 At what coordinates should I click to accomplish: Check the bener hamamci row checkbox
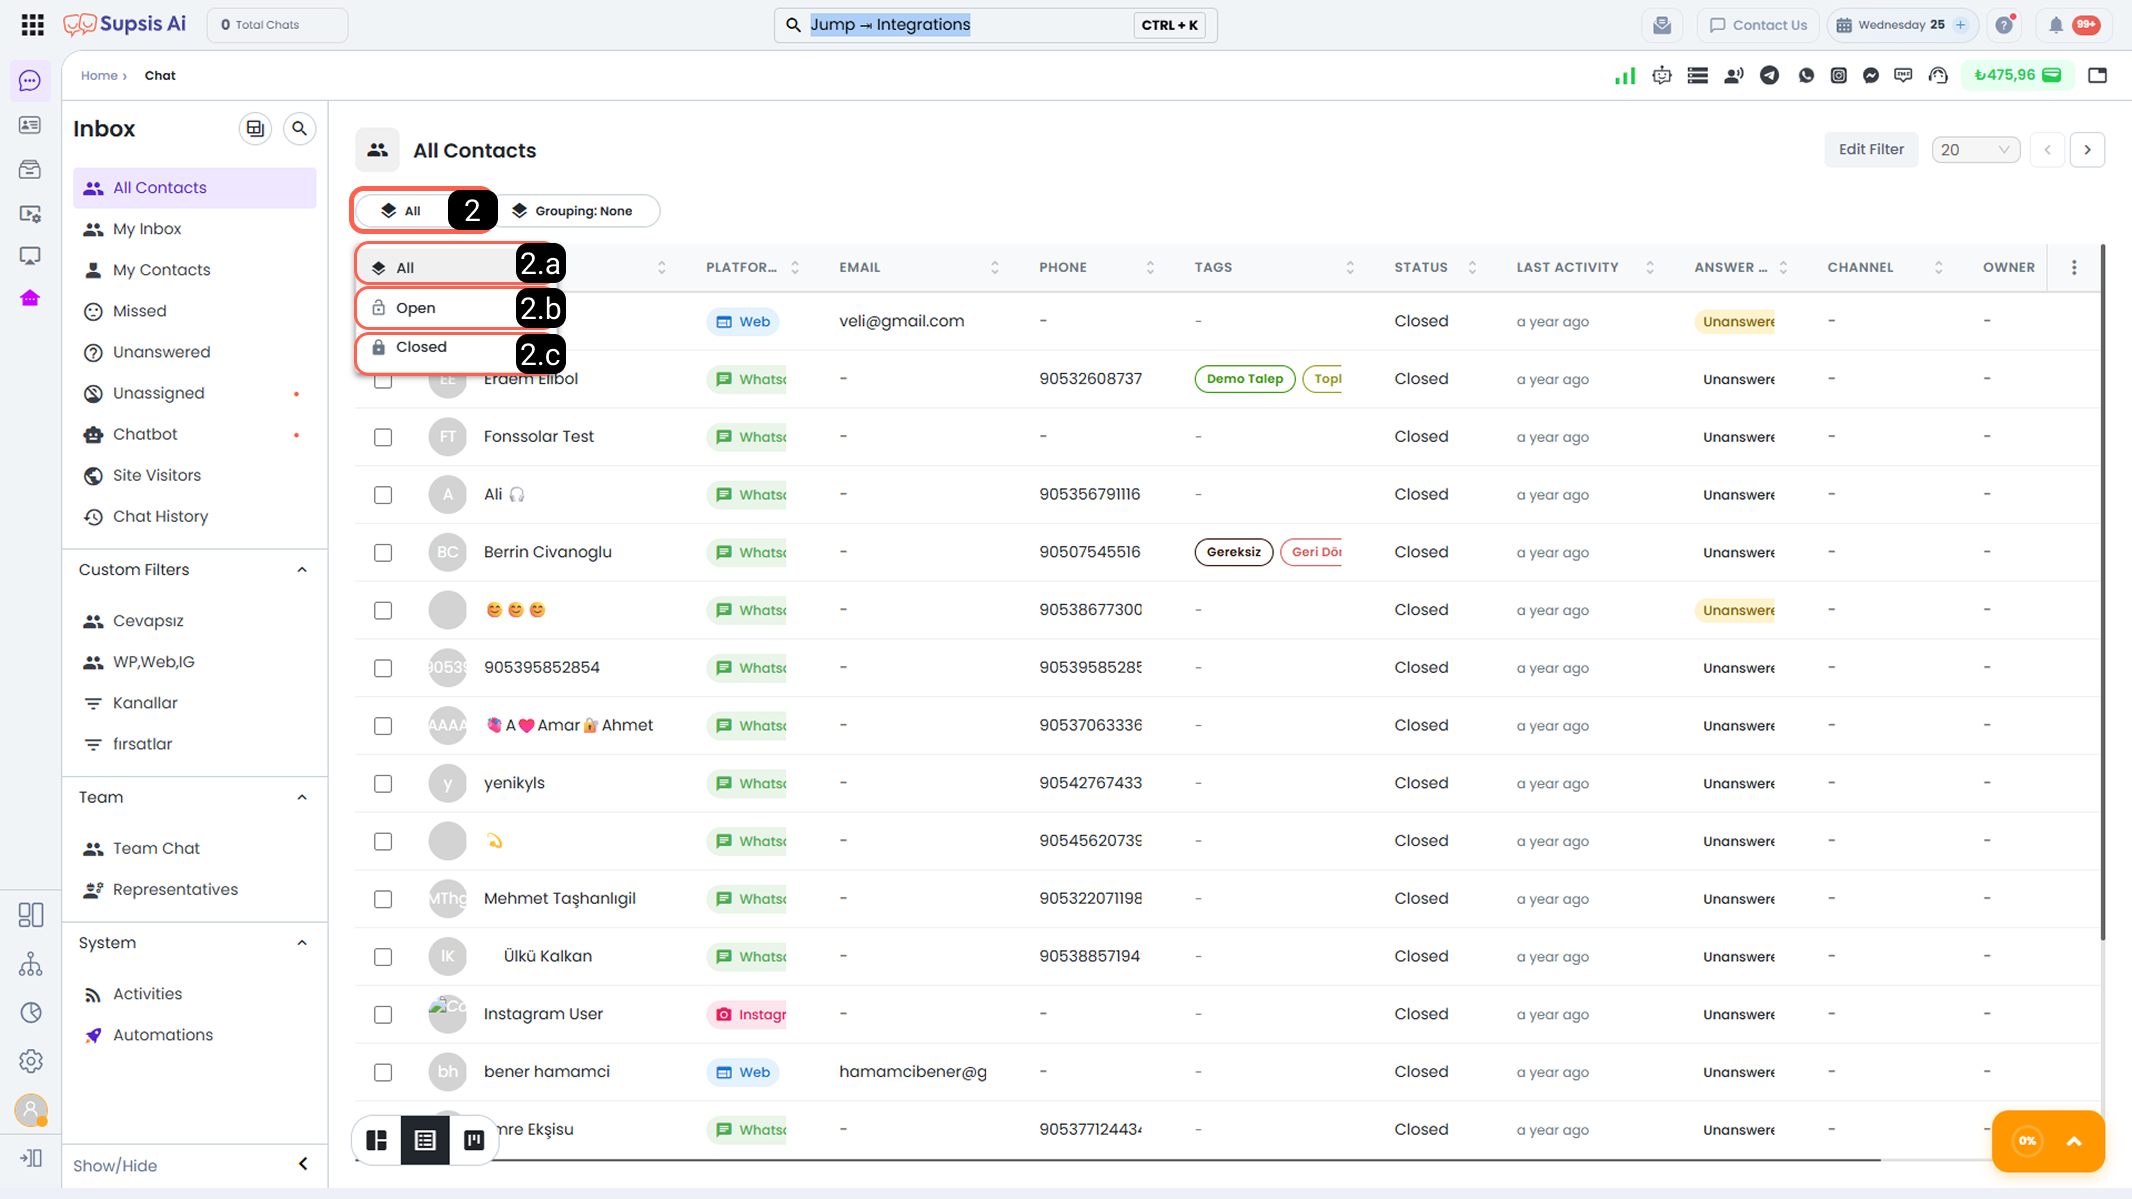click(383, 1073)
